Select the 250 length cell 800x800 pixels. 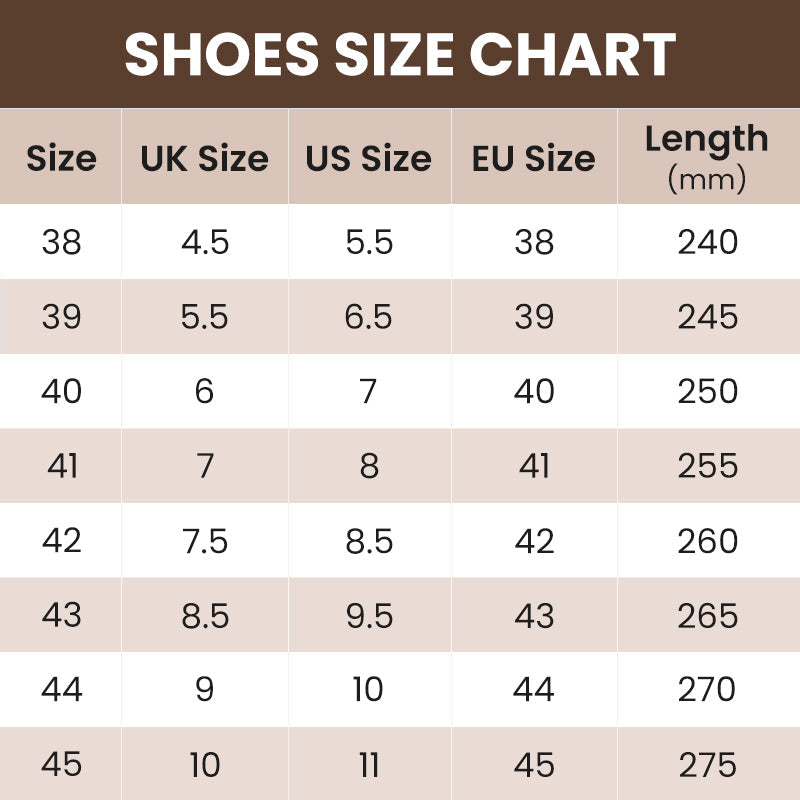pyautogui.click(x=707, y=391)
